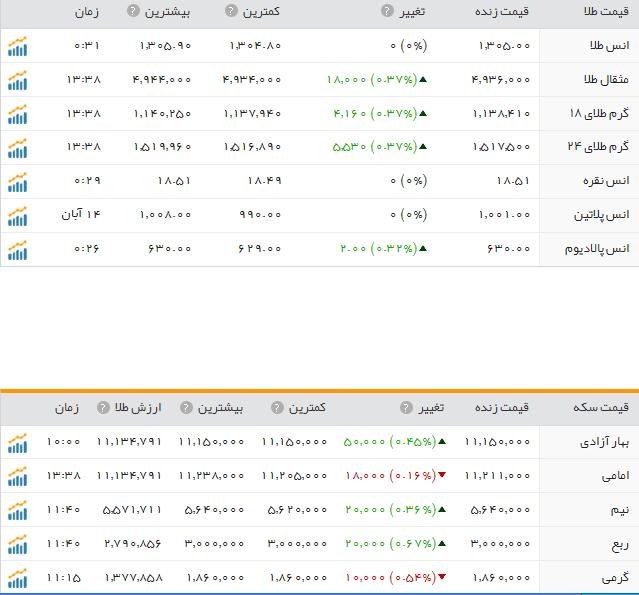Screen dimensions: 639x595
Task: Click live price ۵,۶۴۰,۰۰۰ of نیم coin
Action: [500, 510]
